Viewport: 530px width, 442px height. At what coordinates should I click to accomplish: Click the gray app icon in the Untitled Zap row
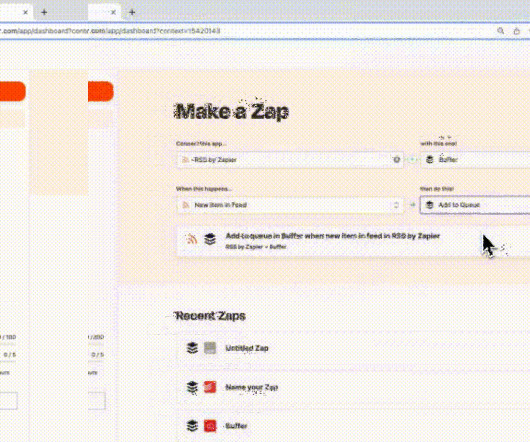(210, 348)
